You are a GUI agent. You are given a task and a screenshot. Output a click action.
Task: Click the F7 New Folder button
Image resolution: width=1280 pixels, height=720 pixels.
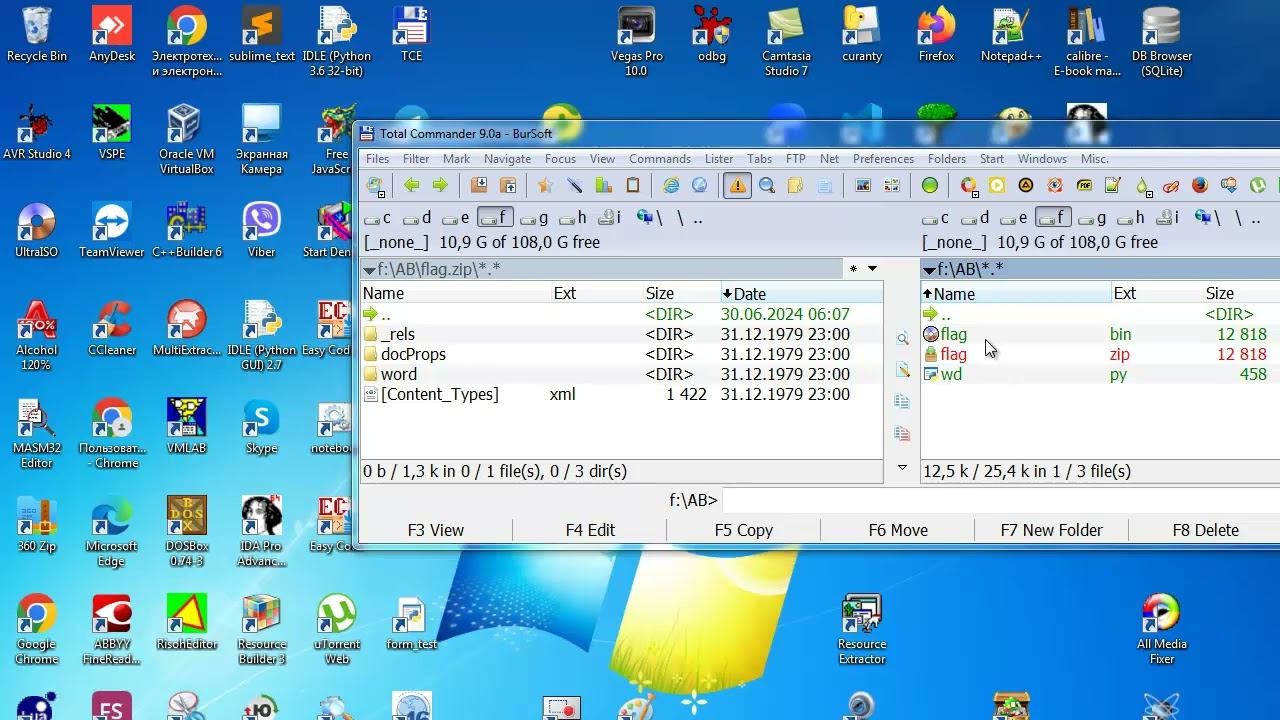(x=1052, y=530)
